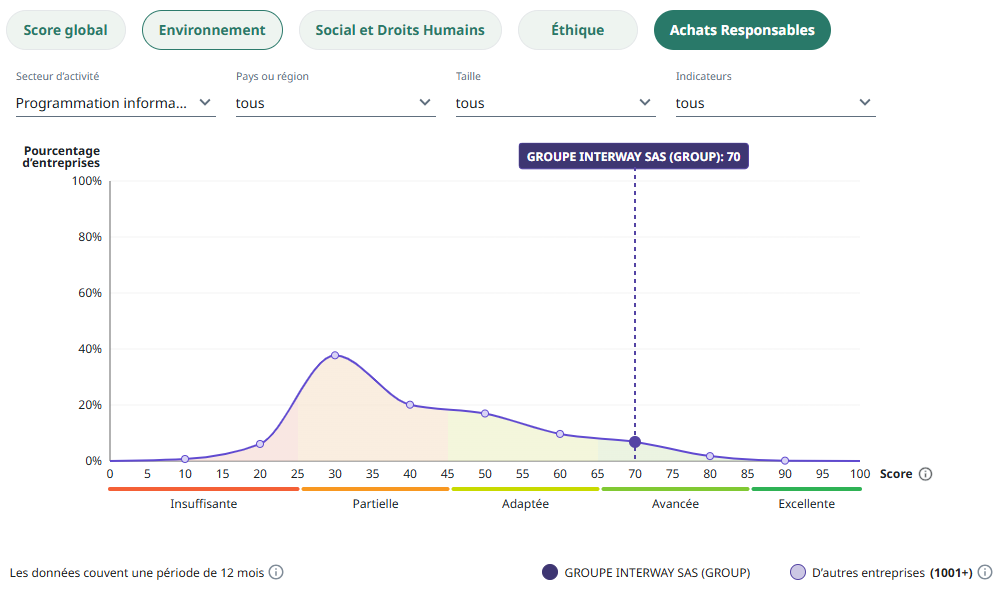Open the Taille filter dropdown

point(555,102)
